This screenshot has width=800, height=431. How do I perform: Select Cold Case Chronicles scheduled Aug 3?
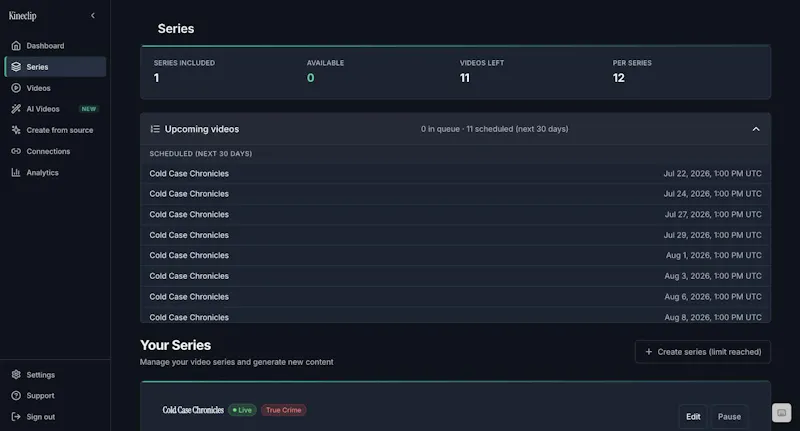coord(456,276)
